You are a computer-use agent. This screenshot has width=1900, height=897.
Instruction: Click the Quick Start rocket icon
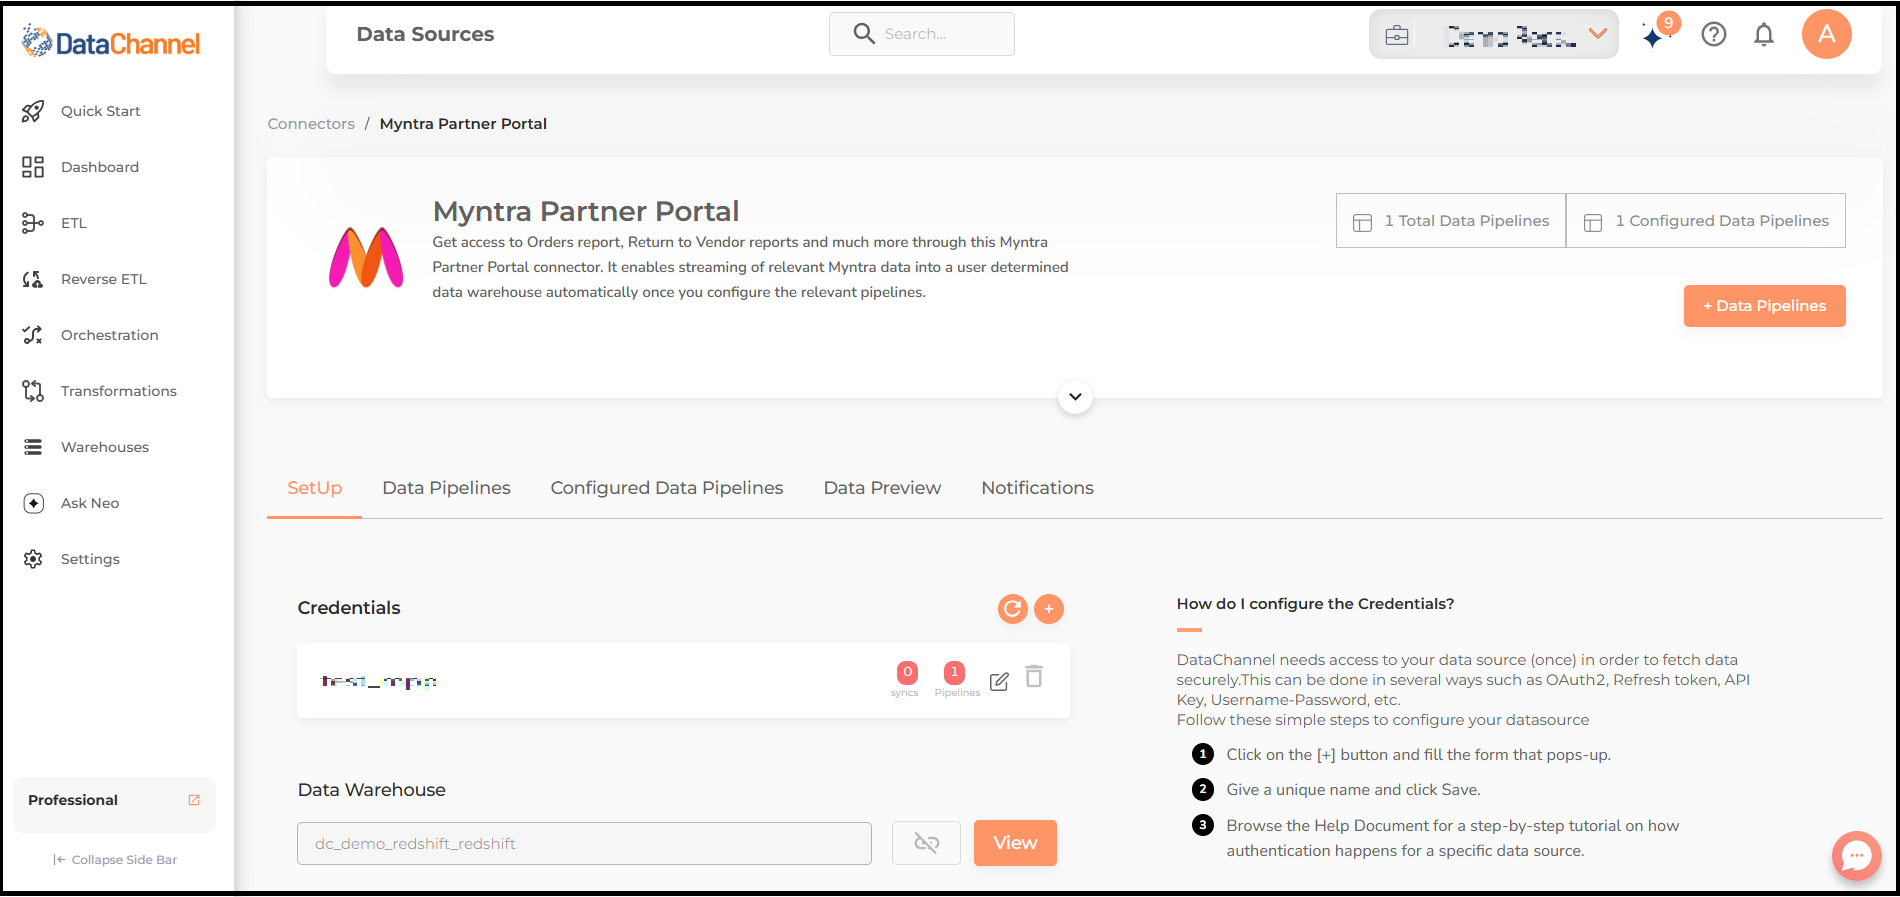pos(33,111)
